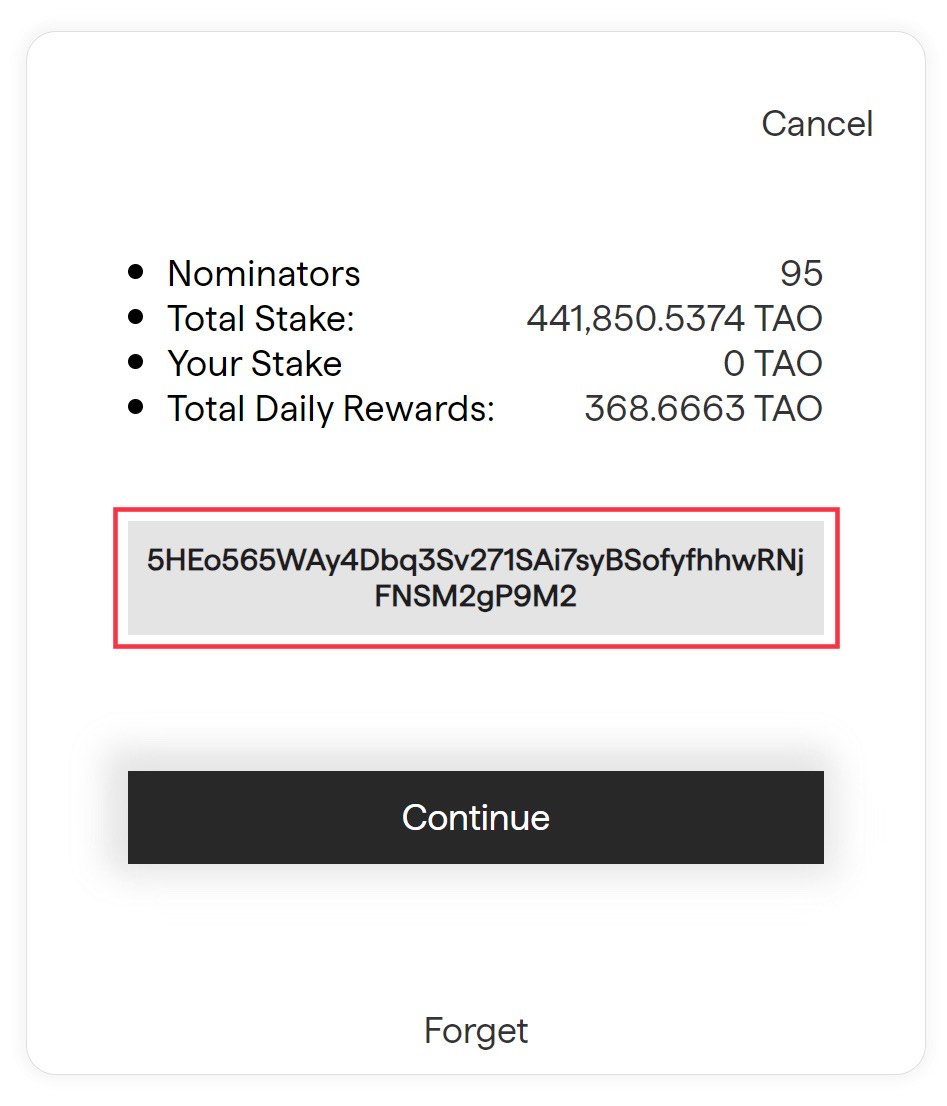This screenshot has width=947, height=1106.
Task: Click the address ending FNSM2gP9M2
Action: pyautogui.click(x=476, y=596)
